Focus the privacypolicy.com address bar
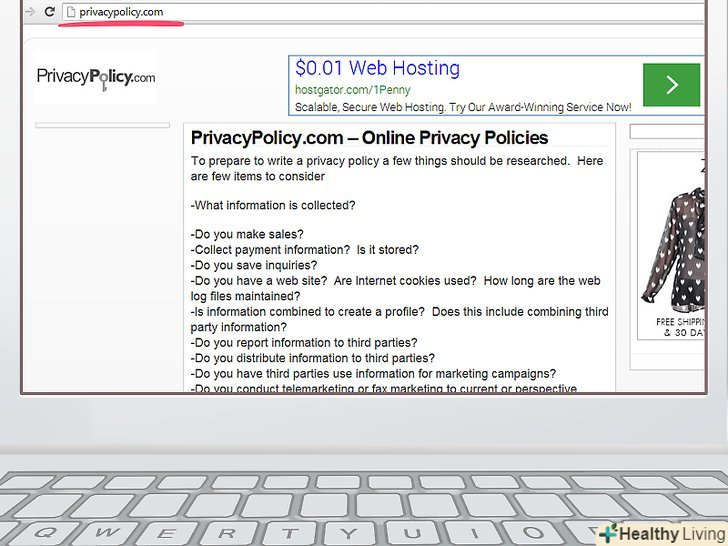The image size is (728, 546). [x=385, y=12]
